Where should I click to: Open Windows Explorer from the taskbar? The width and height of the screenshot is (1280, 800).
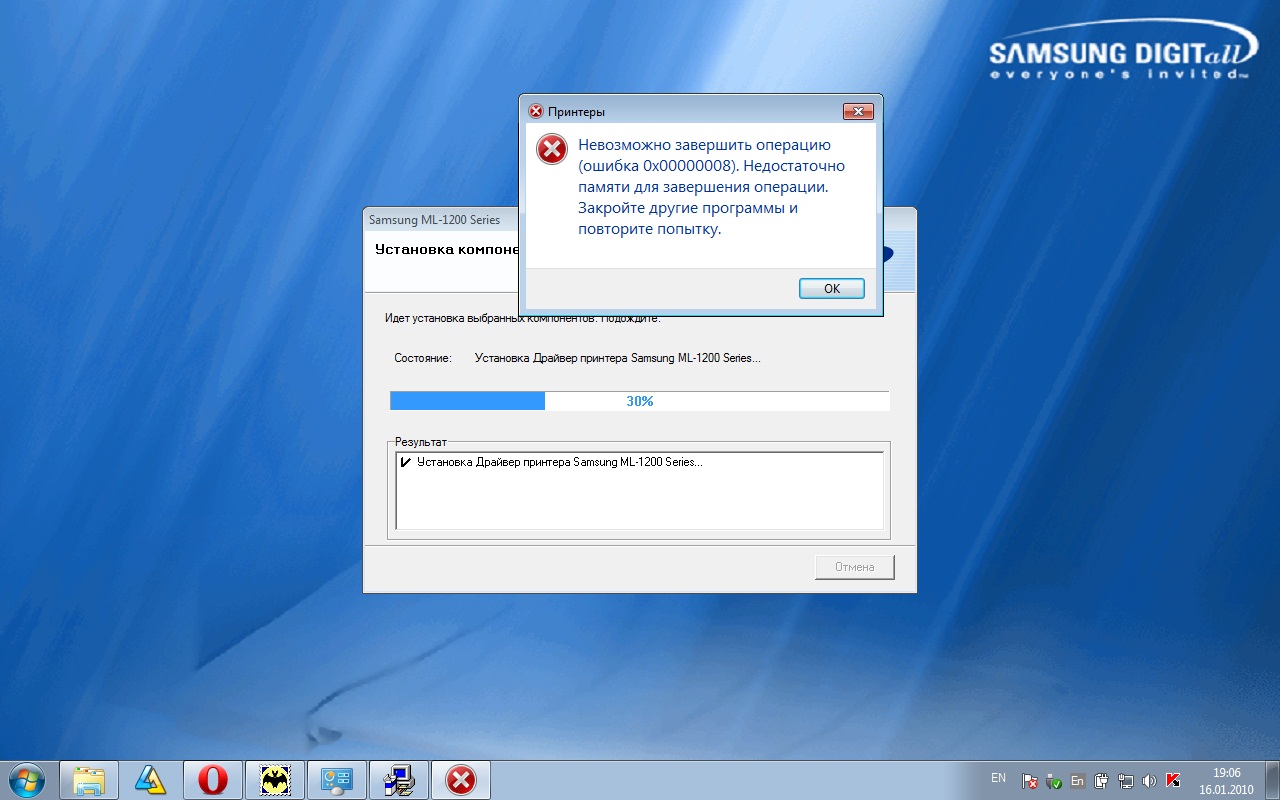click(x=89, y=779)
